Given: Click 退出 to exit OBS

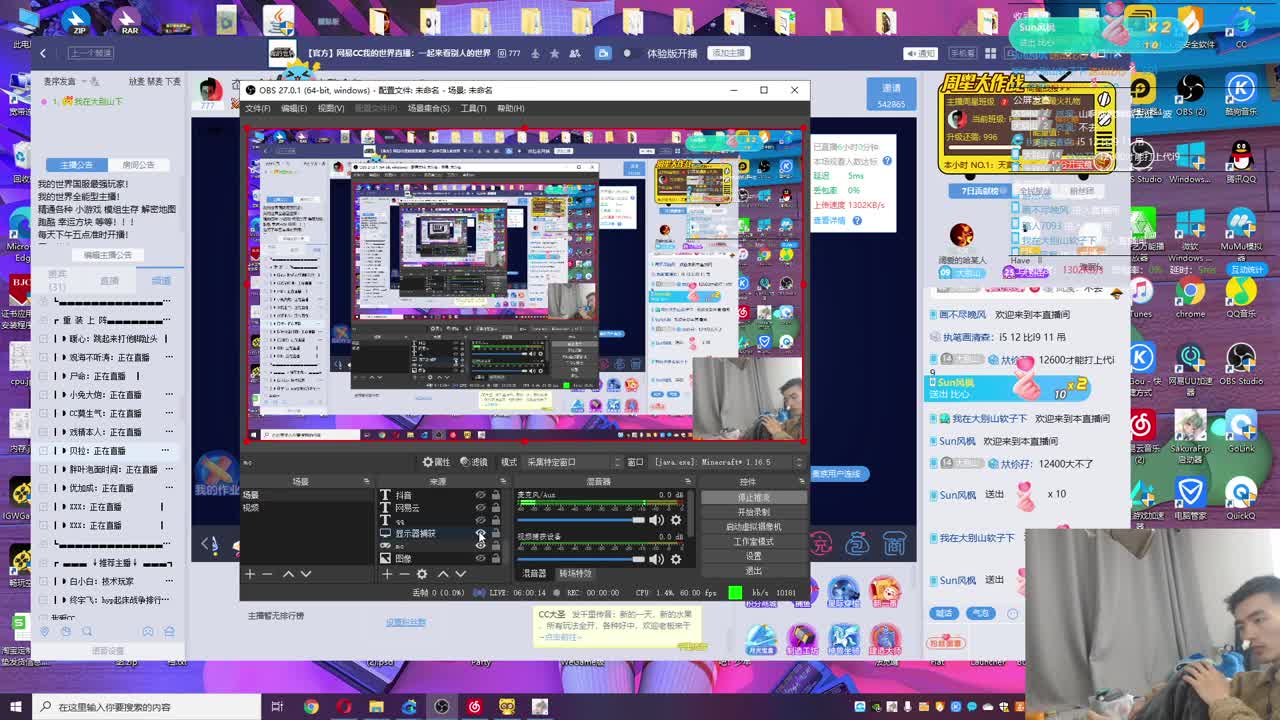Looking at the screenshot, I should pos(753,571).
